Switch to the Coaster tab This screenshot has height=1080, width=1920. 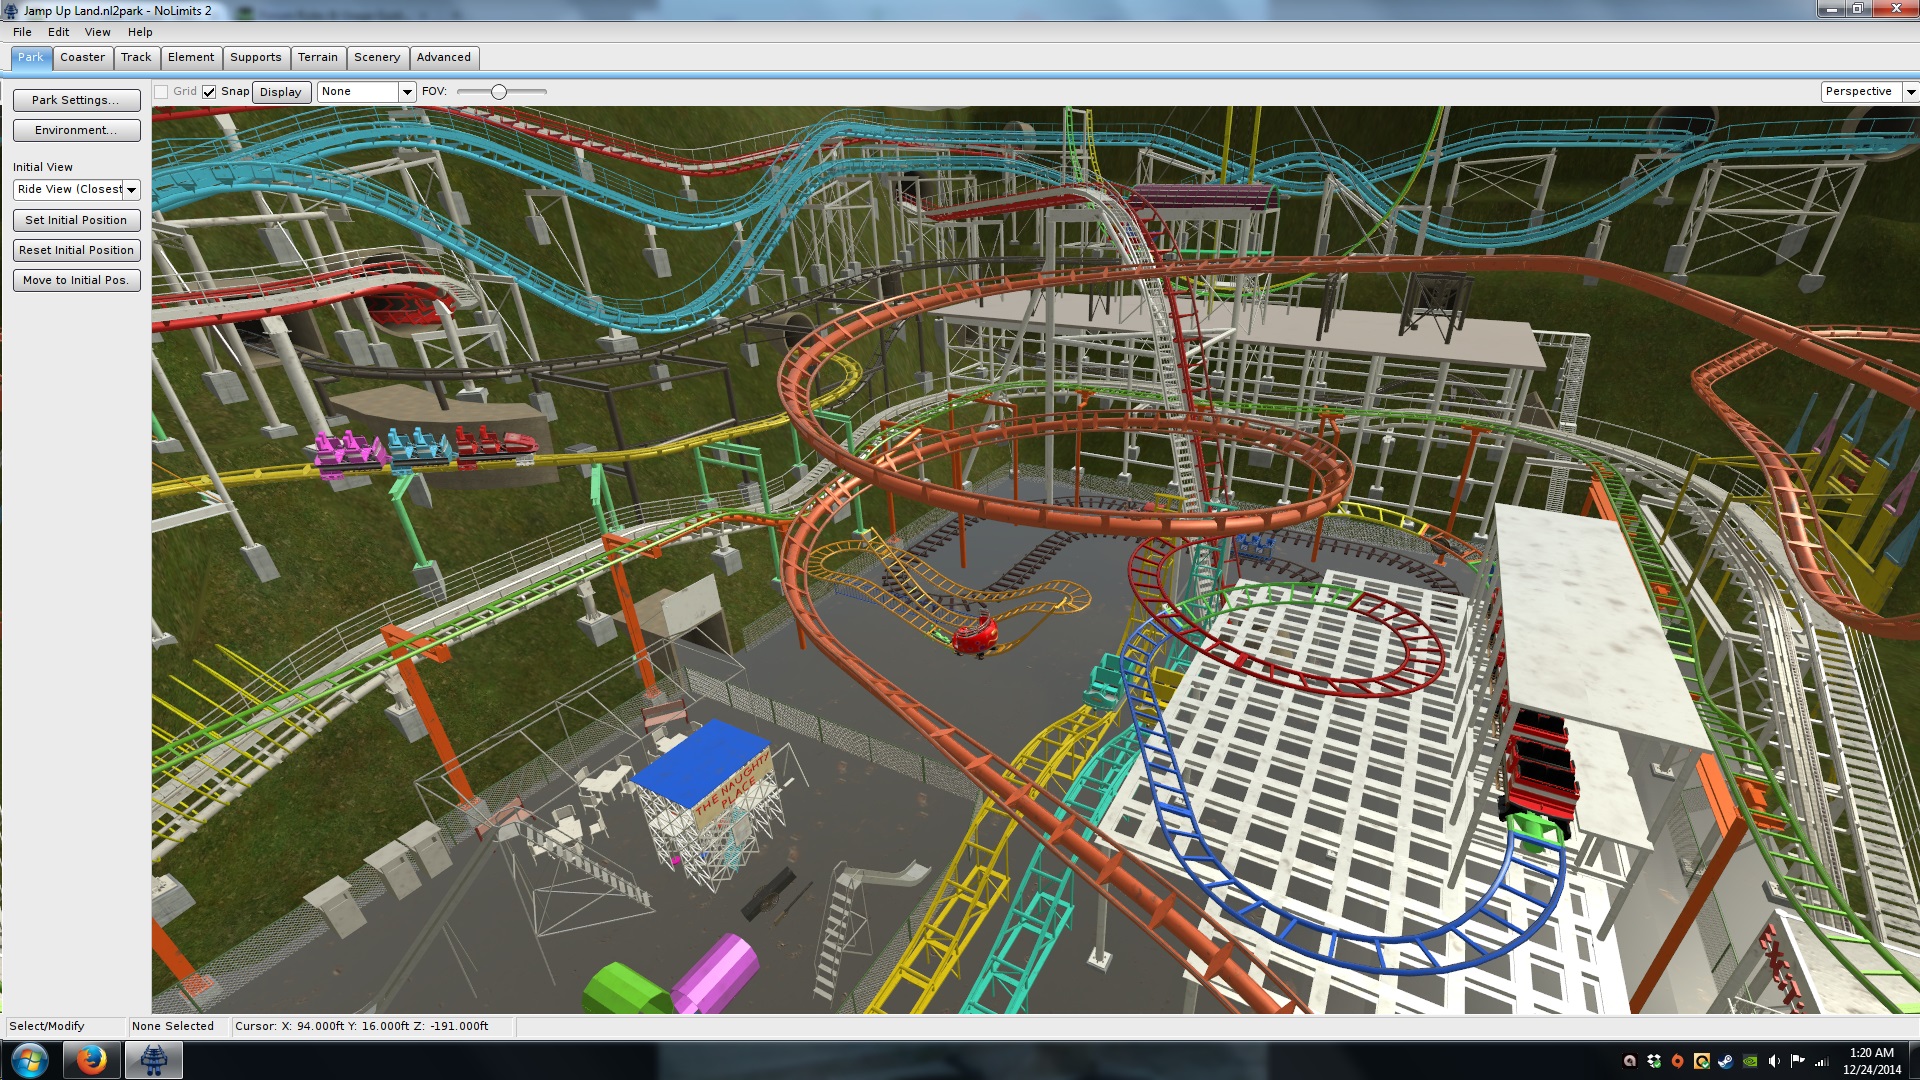[82, 57]
